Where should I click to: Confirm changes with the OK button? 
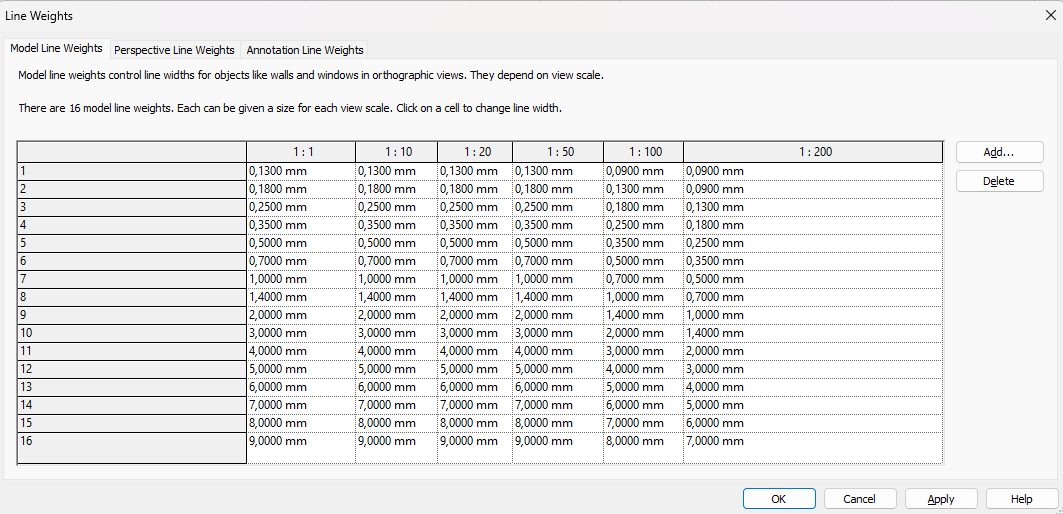coord(779,499)
